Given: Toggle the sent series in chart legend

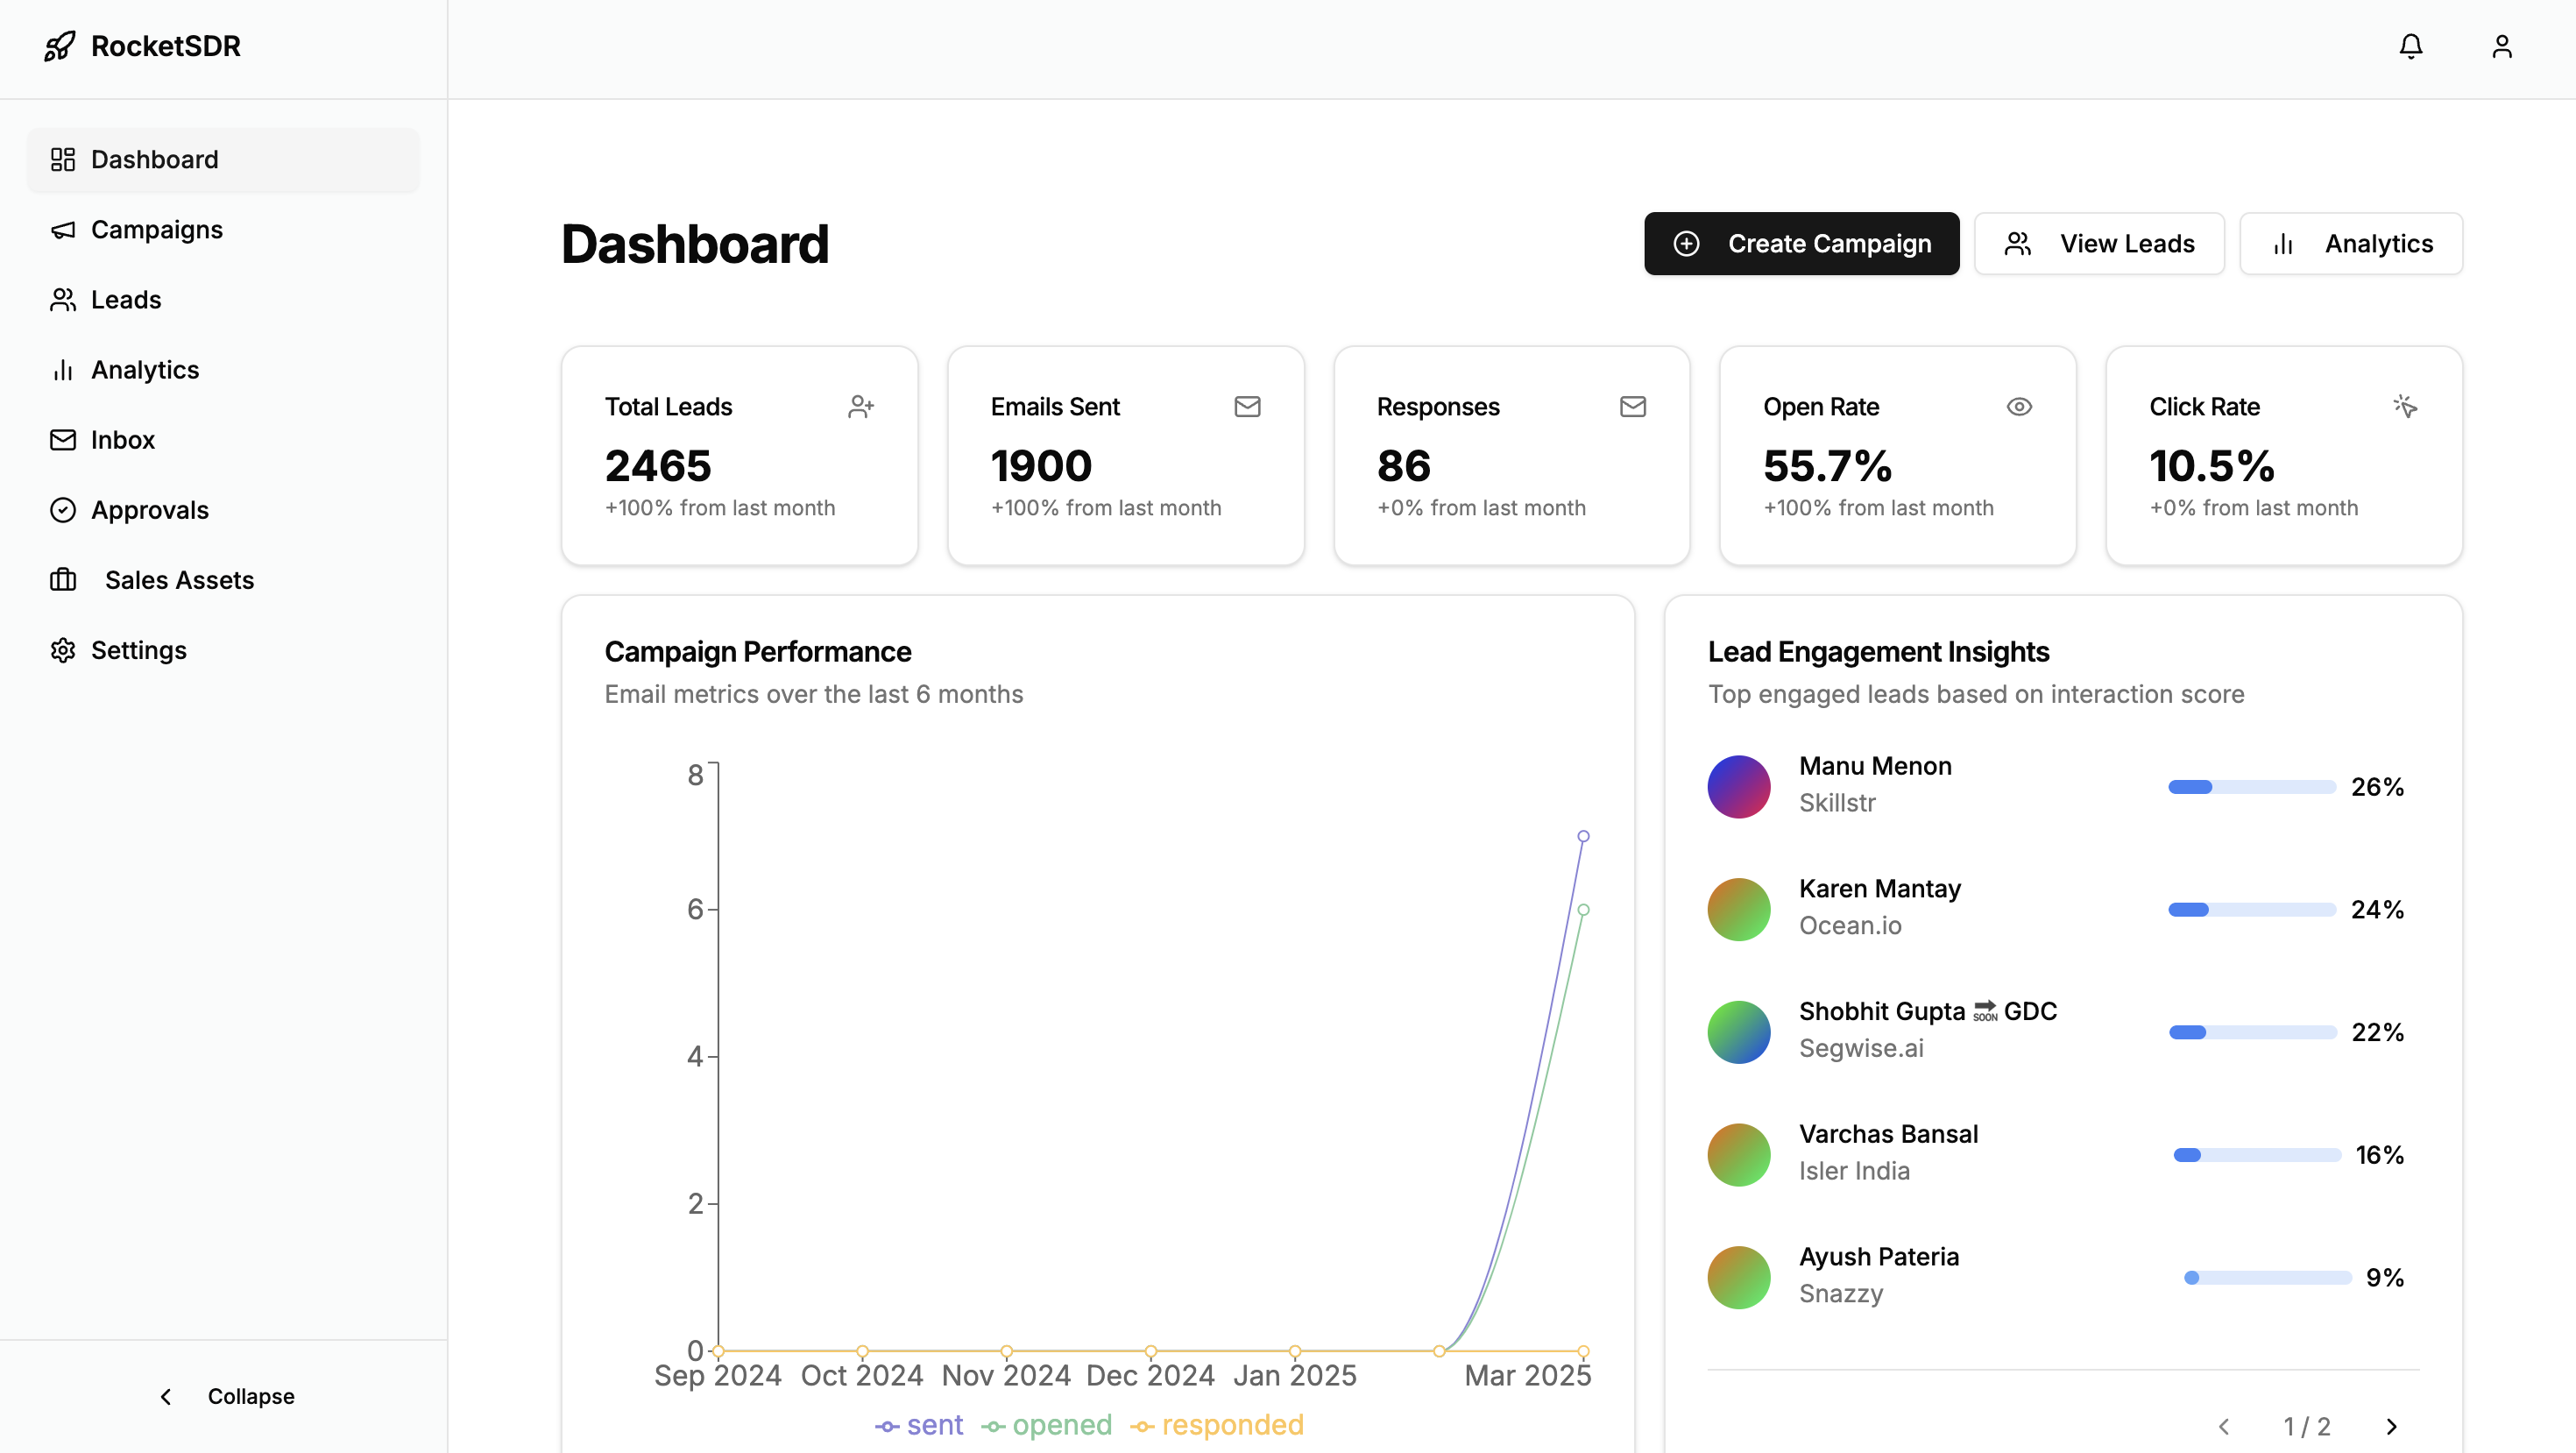Looking at the screenshot, I should point(919,1425).
